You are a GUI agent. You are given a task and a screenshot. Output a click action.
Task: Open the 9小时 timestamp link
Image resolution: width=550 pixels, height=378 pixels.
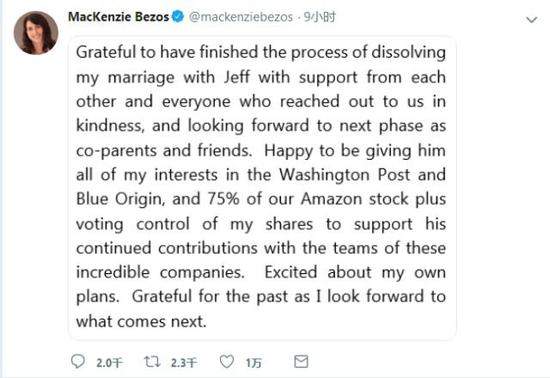point(320,16)
